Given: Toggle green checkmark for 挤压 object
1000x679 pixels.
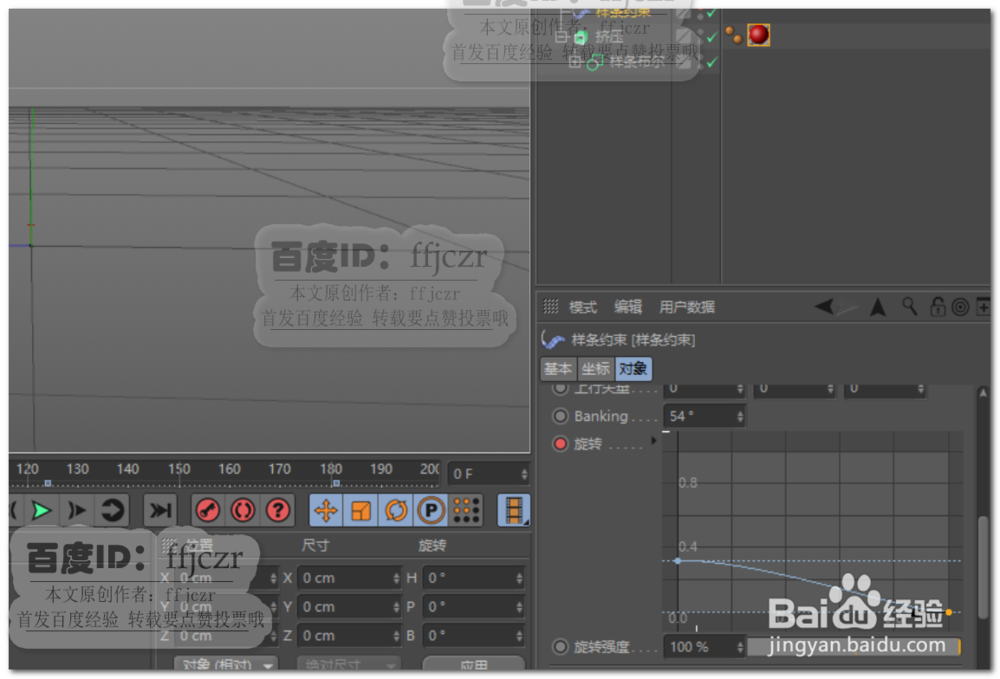Looking at the screenshot, I should (711, 37).
